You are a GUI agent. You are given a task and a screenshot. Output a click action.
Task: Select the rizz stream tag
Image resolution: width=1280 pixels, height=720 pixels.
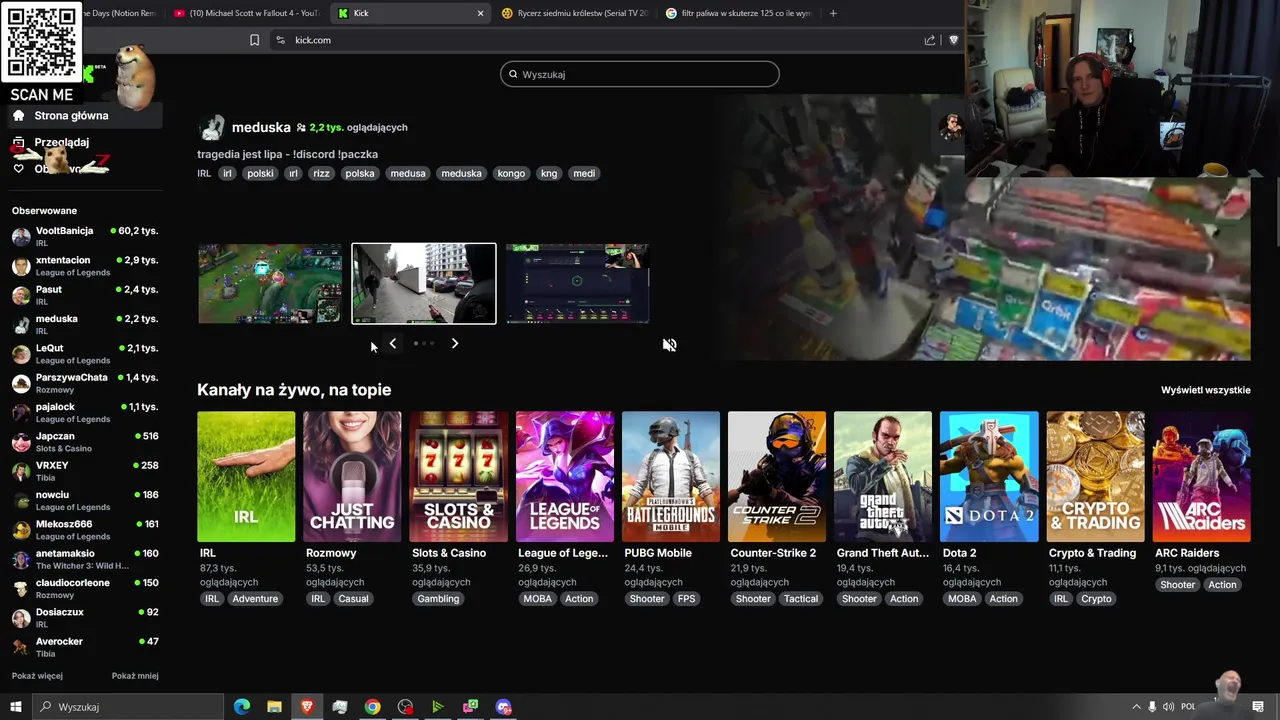pos(321,173)
